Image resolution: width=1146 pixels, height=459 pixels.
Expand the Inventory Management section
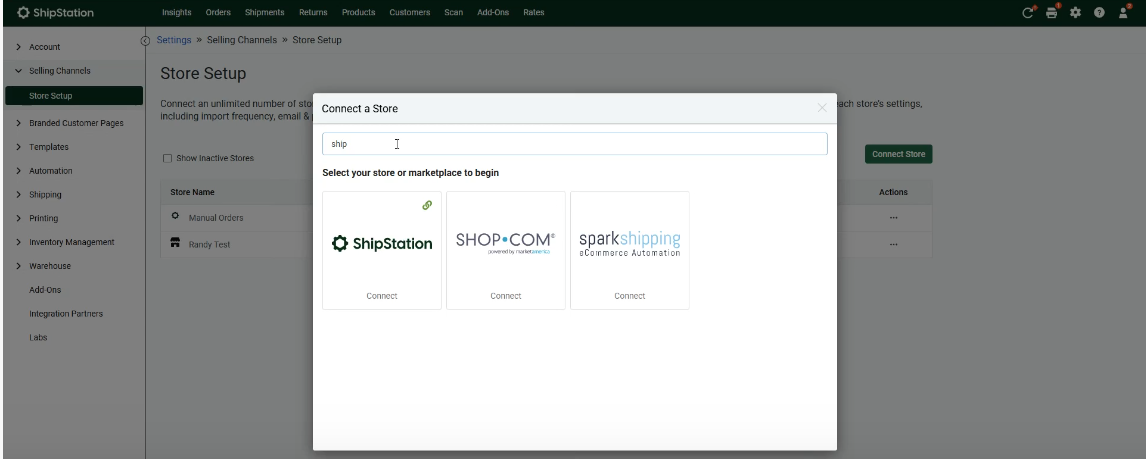click(71, 242)
